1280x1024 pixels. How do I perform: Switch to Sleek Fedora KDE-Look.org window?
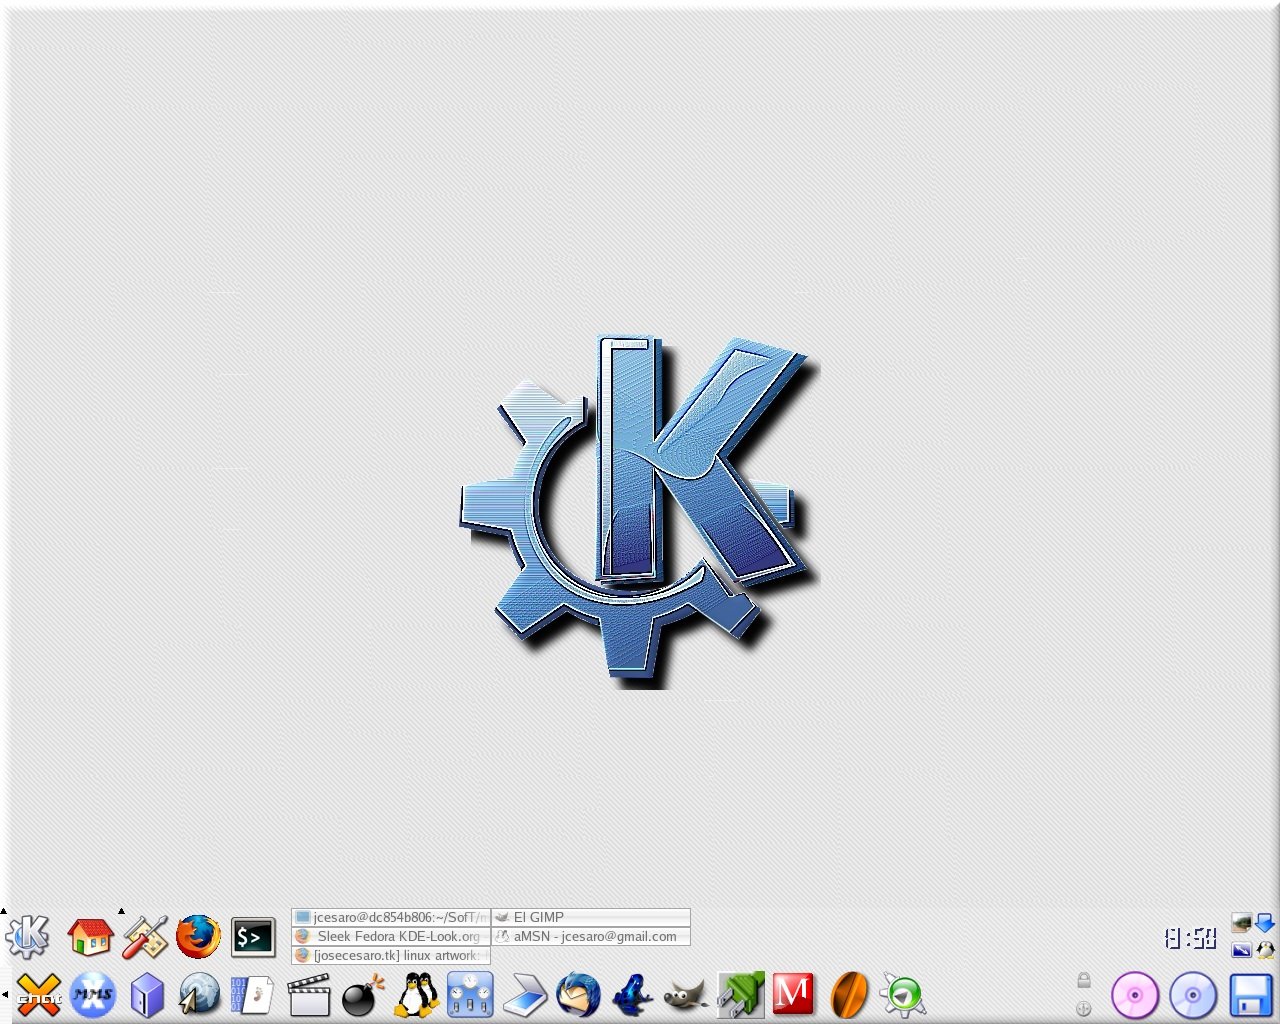(391, 937)
